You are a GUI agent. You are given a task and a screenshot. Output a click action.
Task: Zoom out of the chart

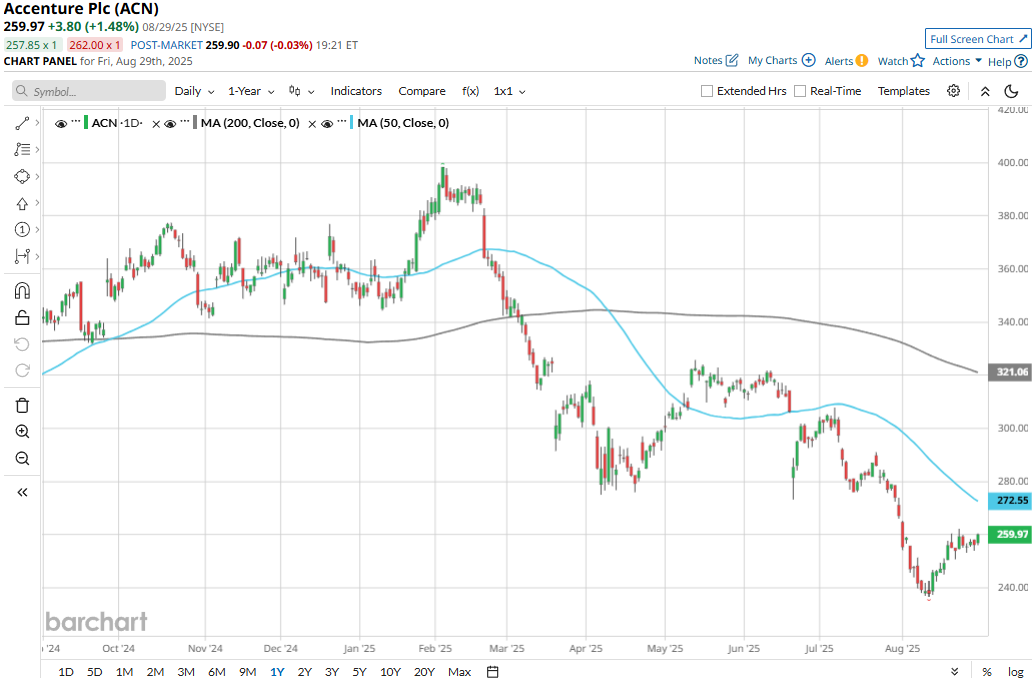(22, 458)
